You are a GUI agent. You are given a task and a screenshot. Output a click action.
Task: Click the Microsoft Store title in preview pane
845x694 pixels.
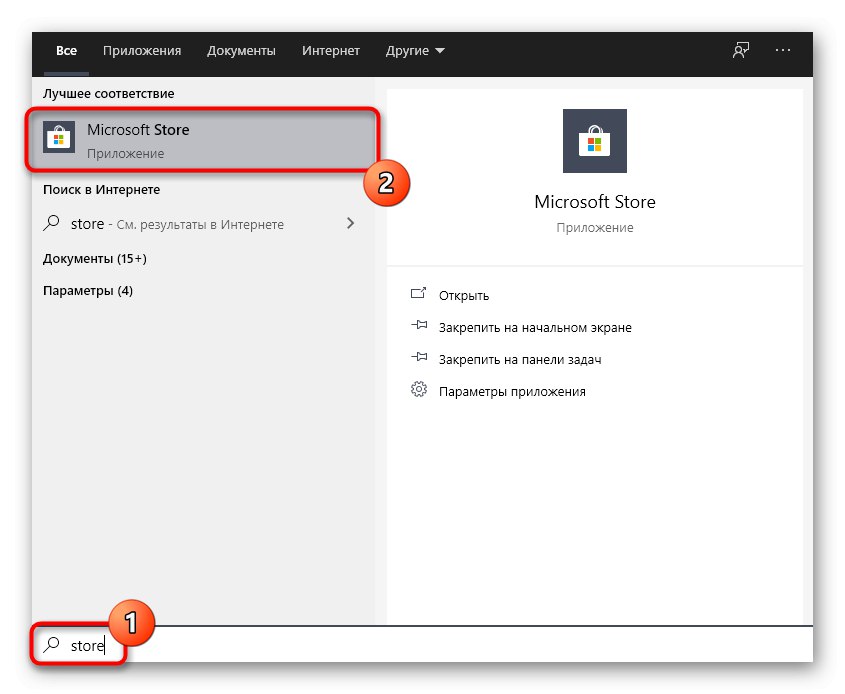click(594, 202)
